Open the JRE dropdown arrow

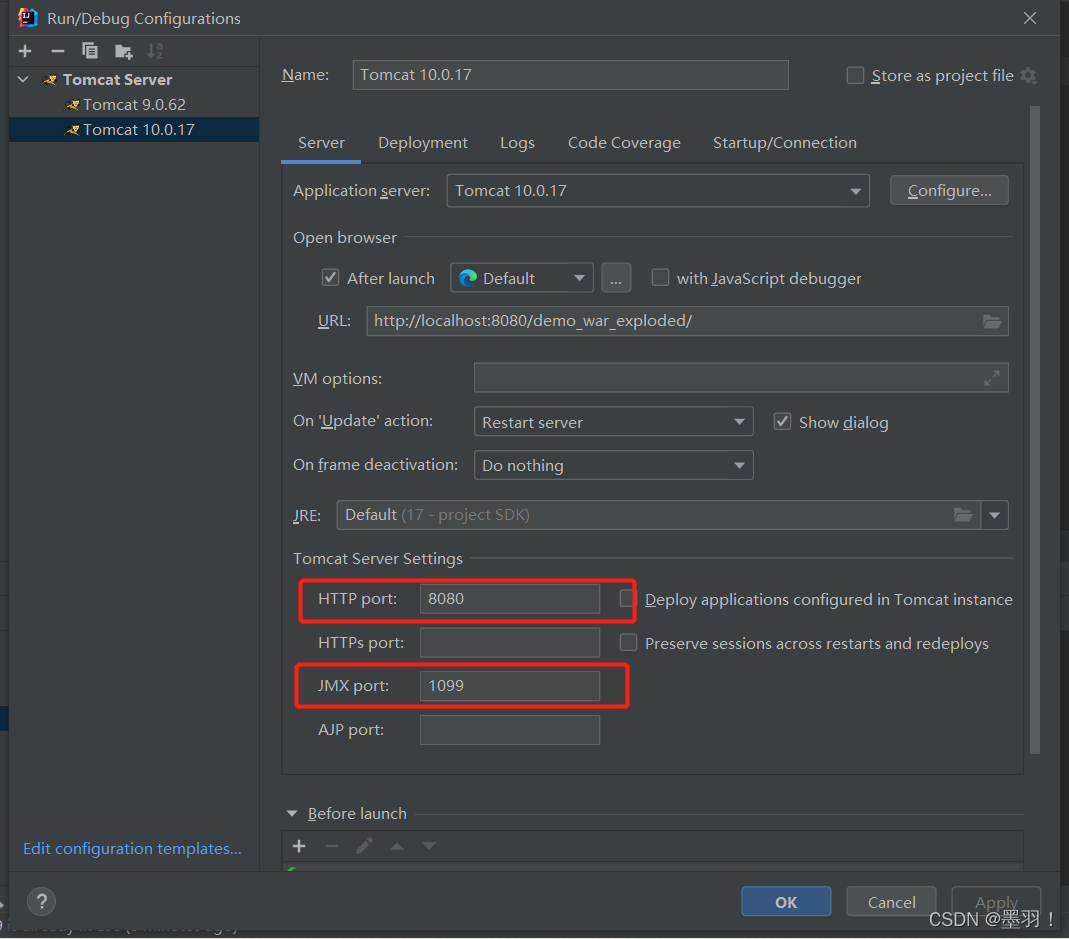995,515
